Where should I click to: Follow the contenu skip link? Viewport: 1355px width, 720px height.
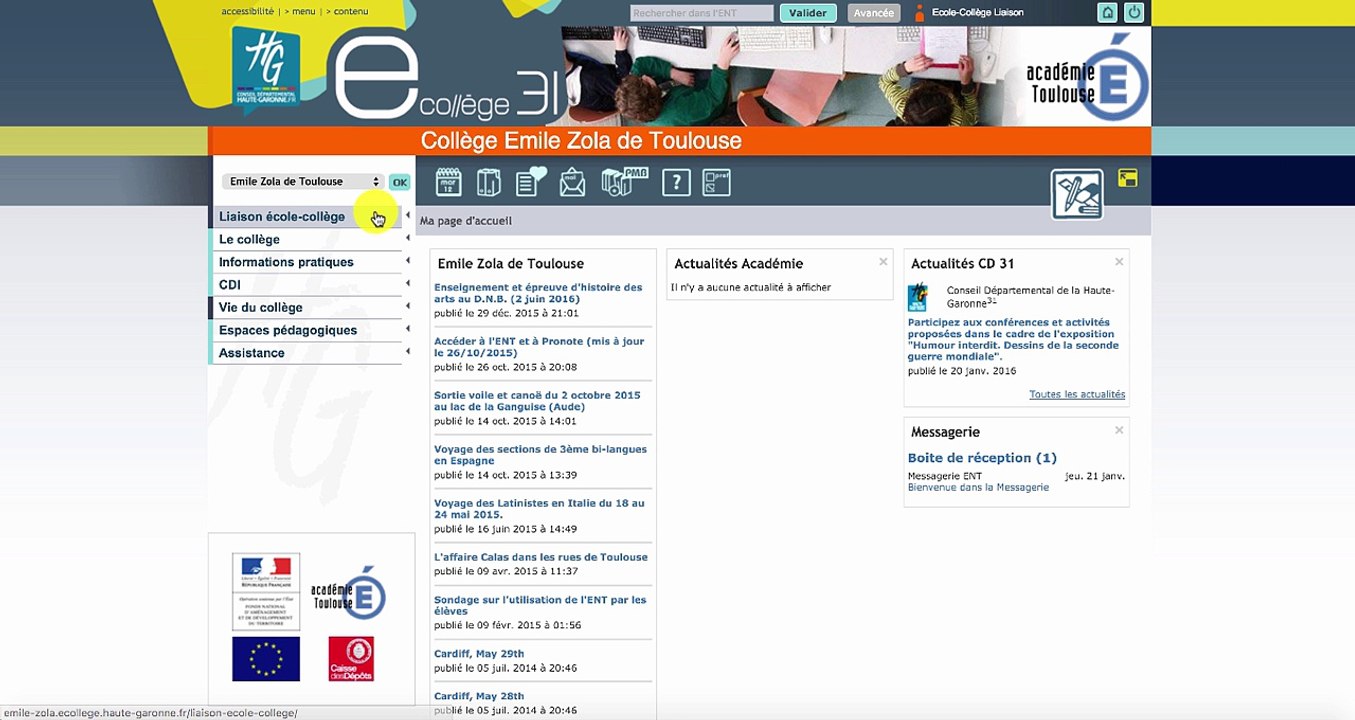(351, 11)
